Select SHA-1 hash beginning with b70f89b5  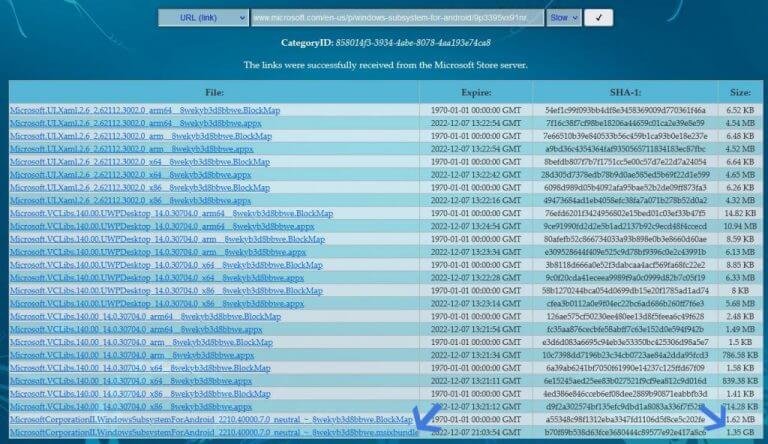point(625,432)
